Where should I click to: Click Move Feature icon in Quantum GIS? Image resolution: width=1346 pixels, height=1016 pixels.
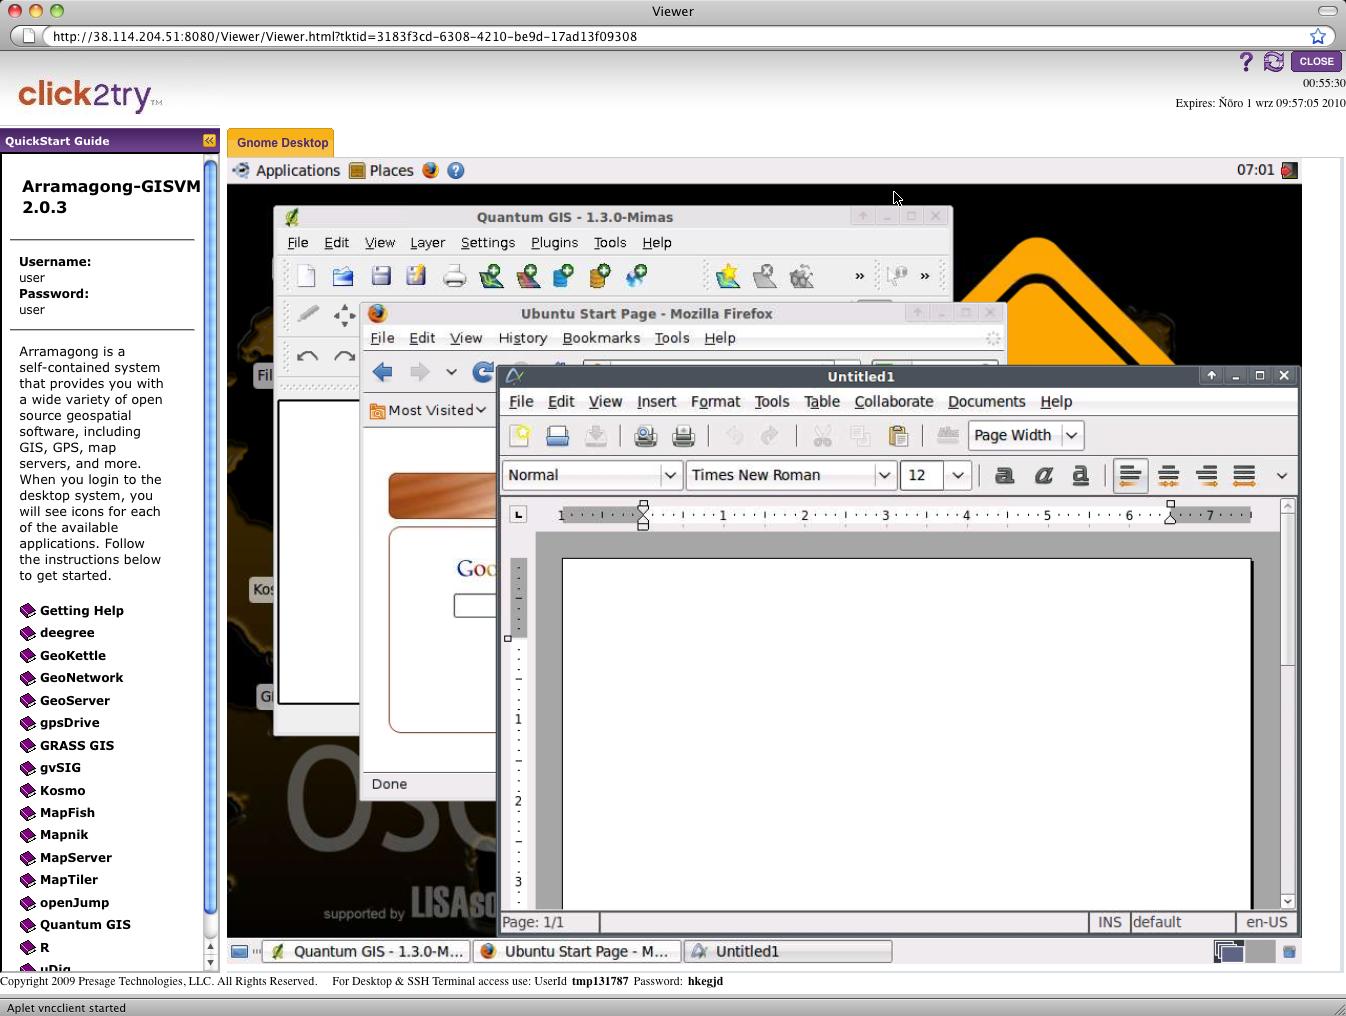(345, 316)
